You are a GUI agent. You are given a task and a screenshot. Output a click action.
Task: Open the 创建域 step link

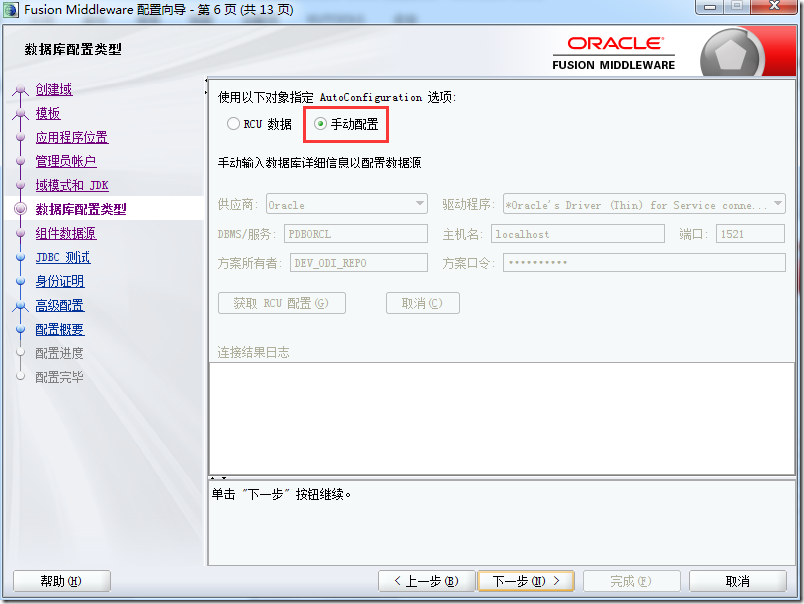point(54,89)
